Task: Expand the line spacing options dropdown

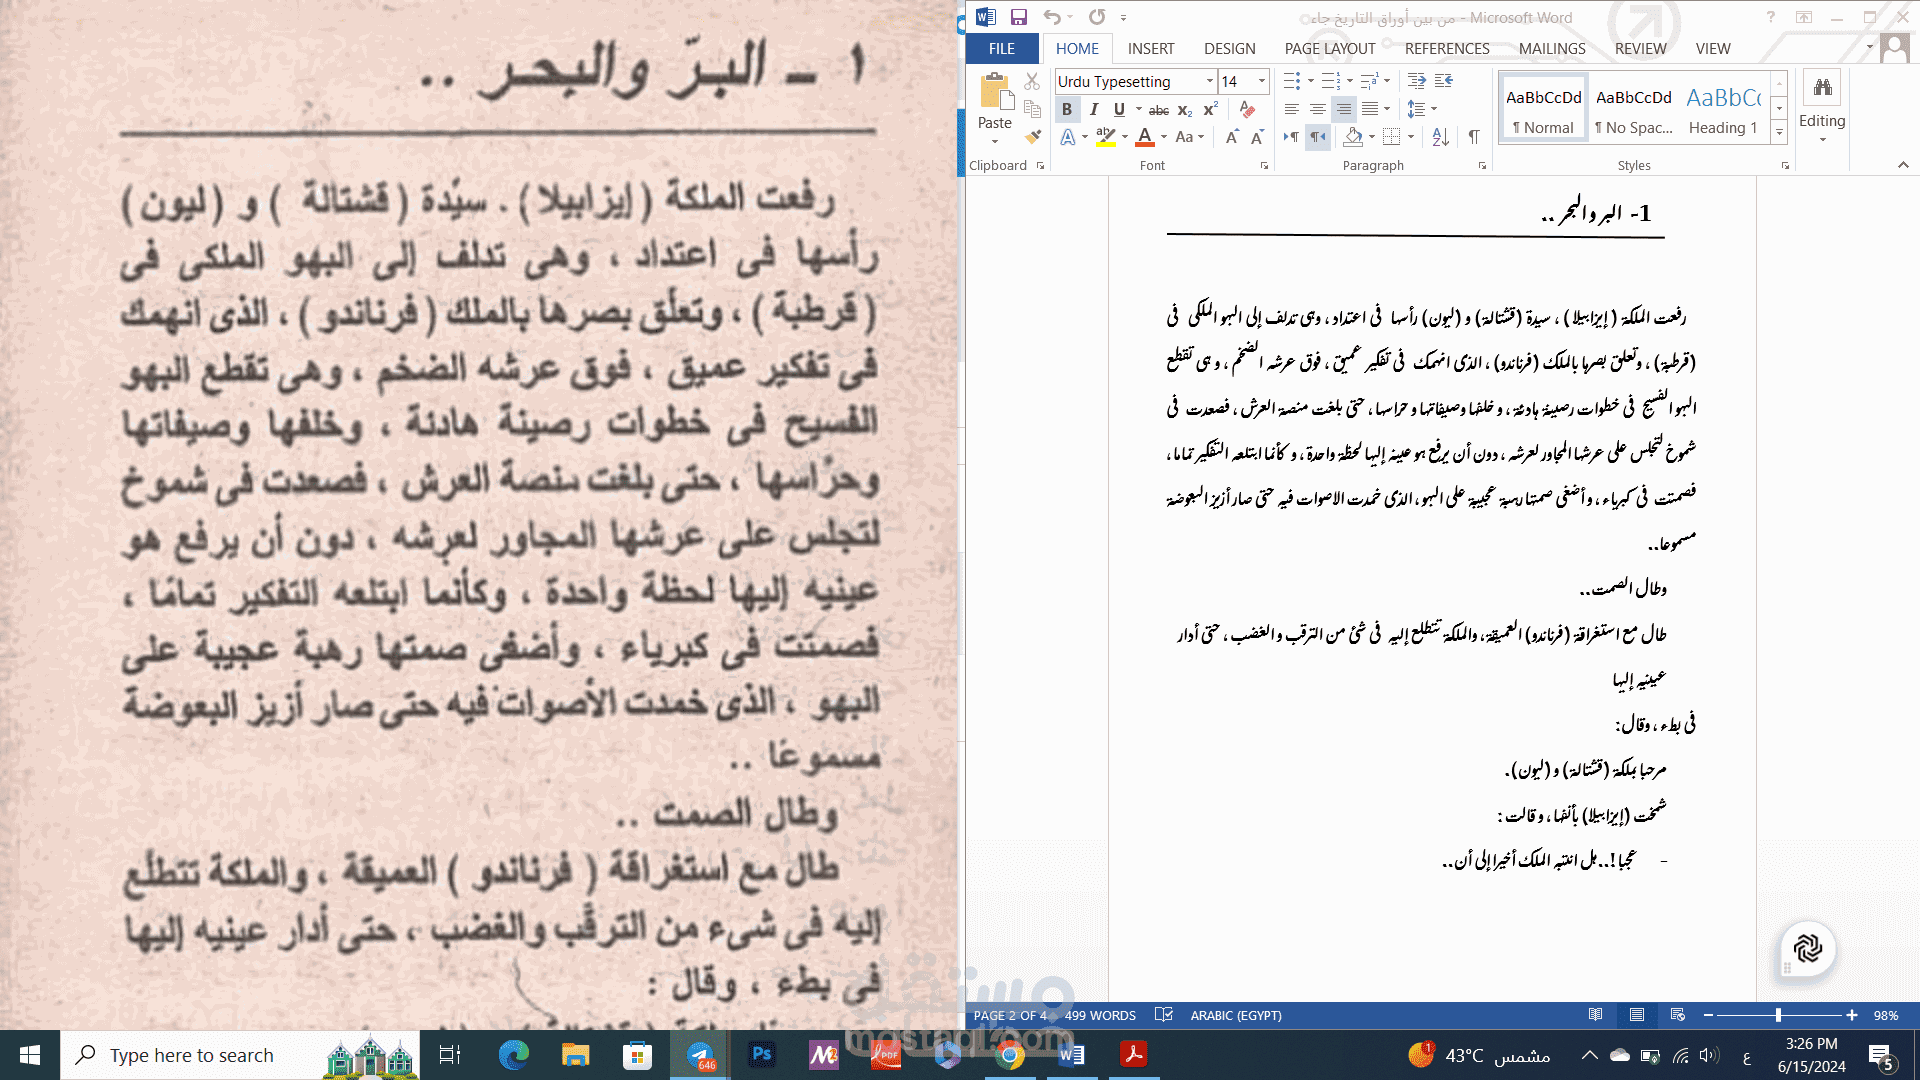Action: pyautogui.click(x=1434, y=109)
